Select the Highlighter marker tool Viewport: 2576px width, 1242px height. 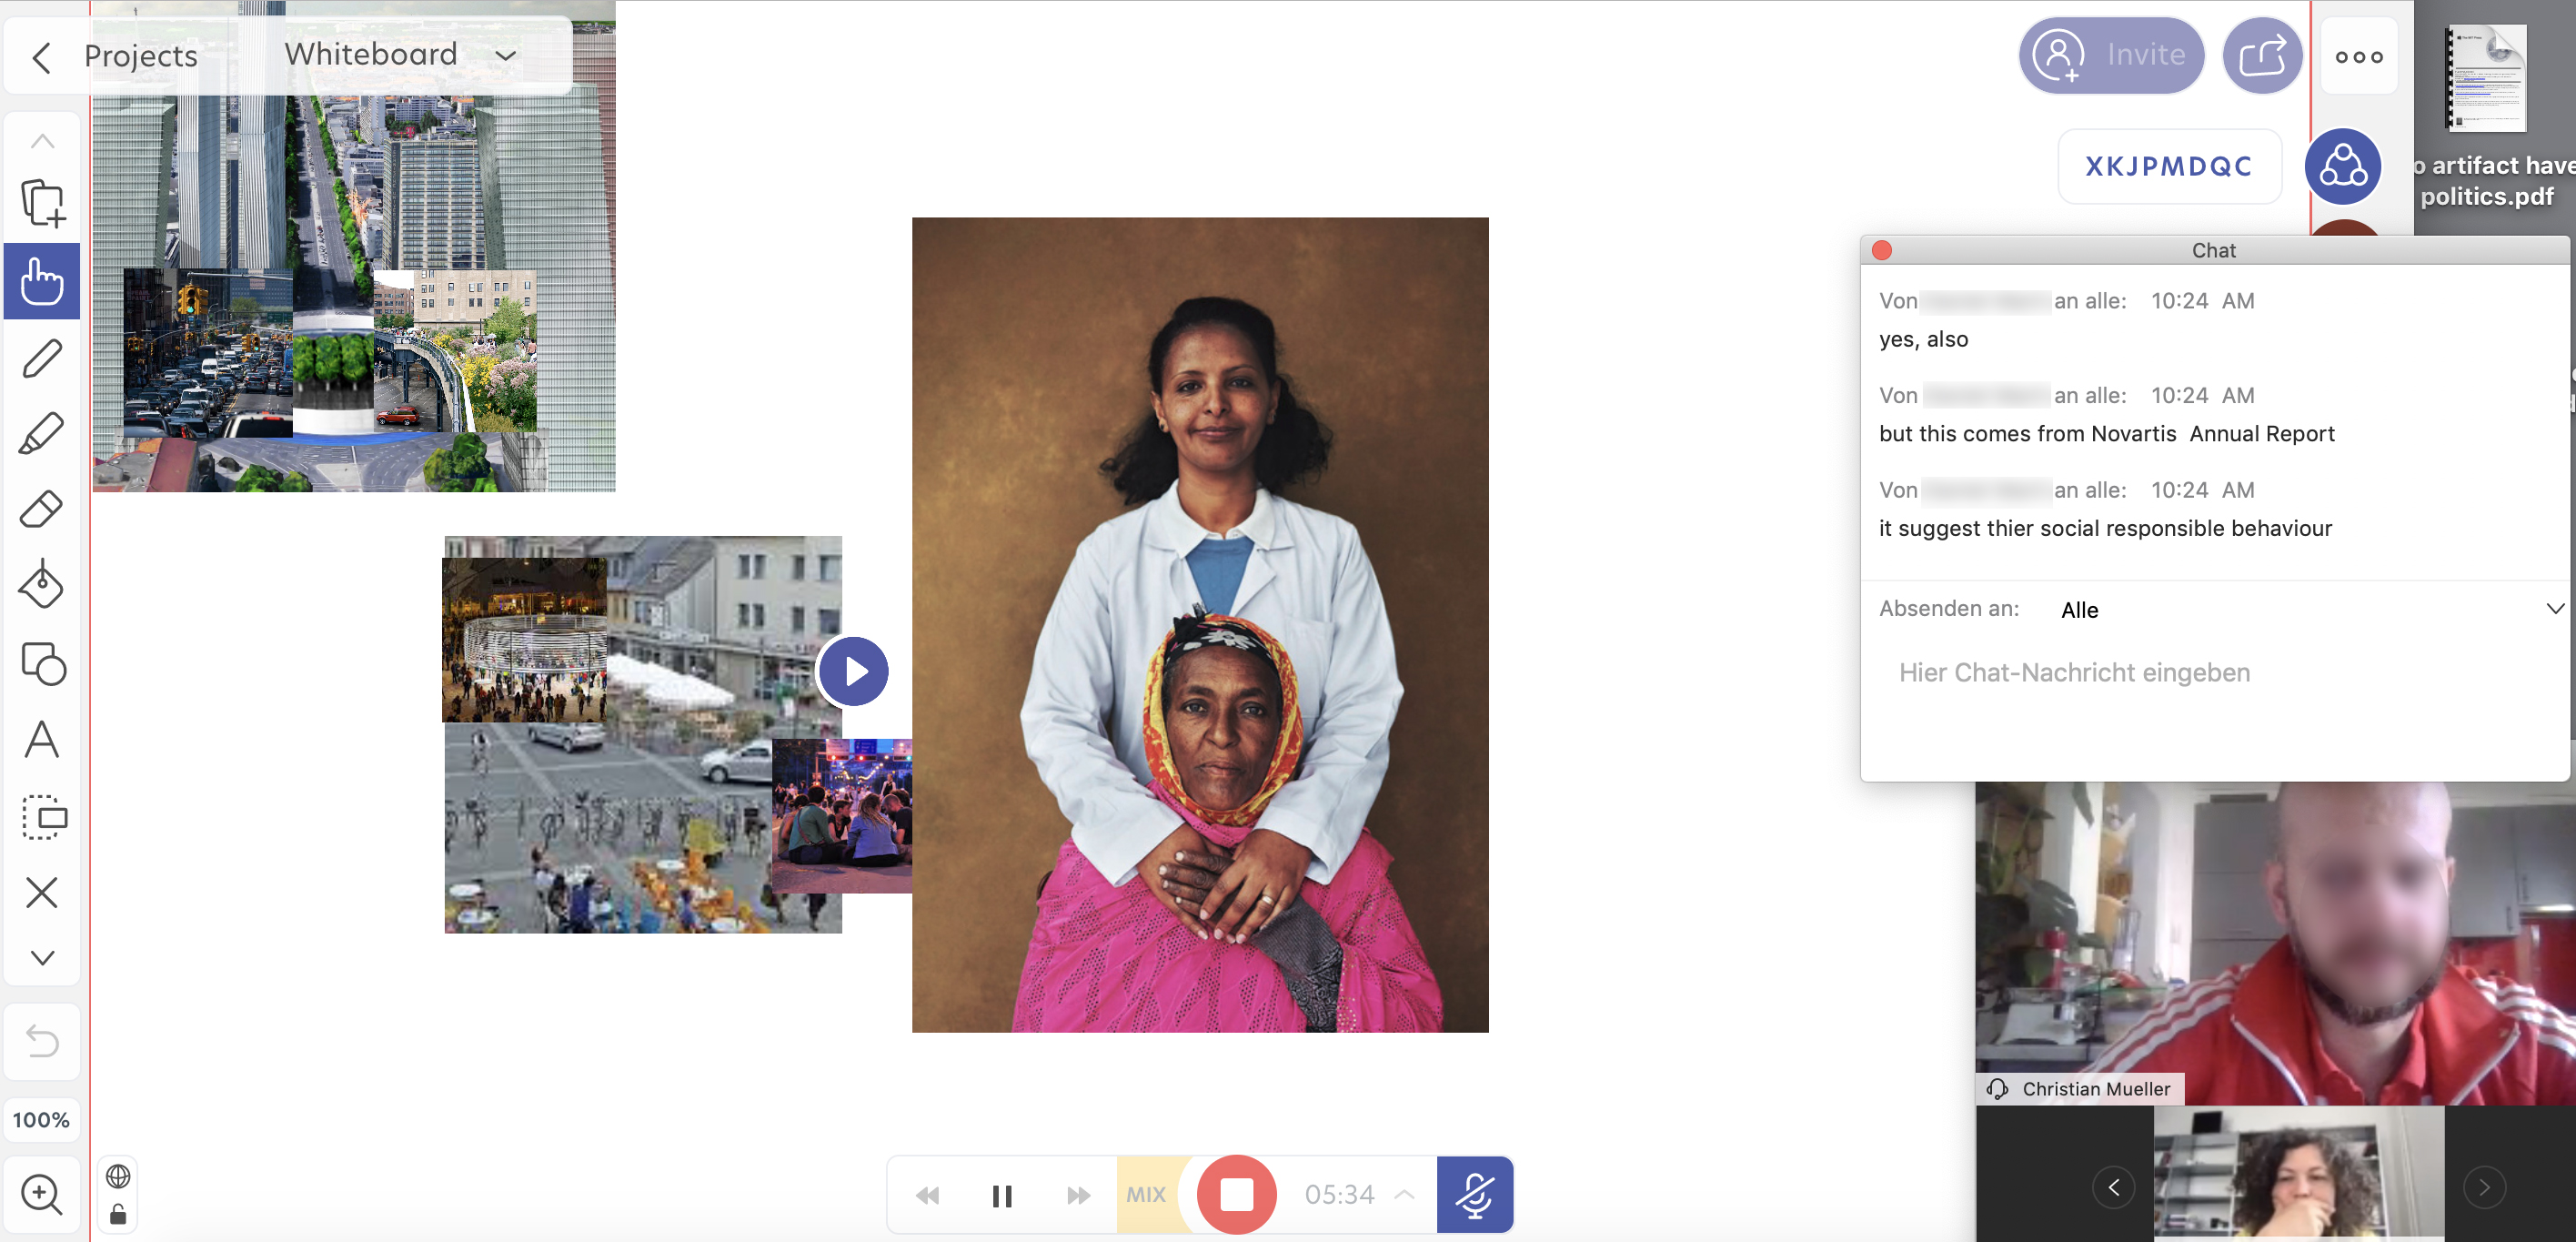point(42,434)
